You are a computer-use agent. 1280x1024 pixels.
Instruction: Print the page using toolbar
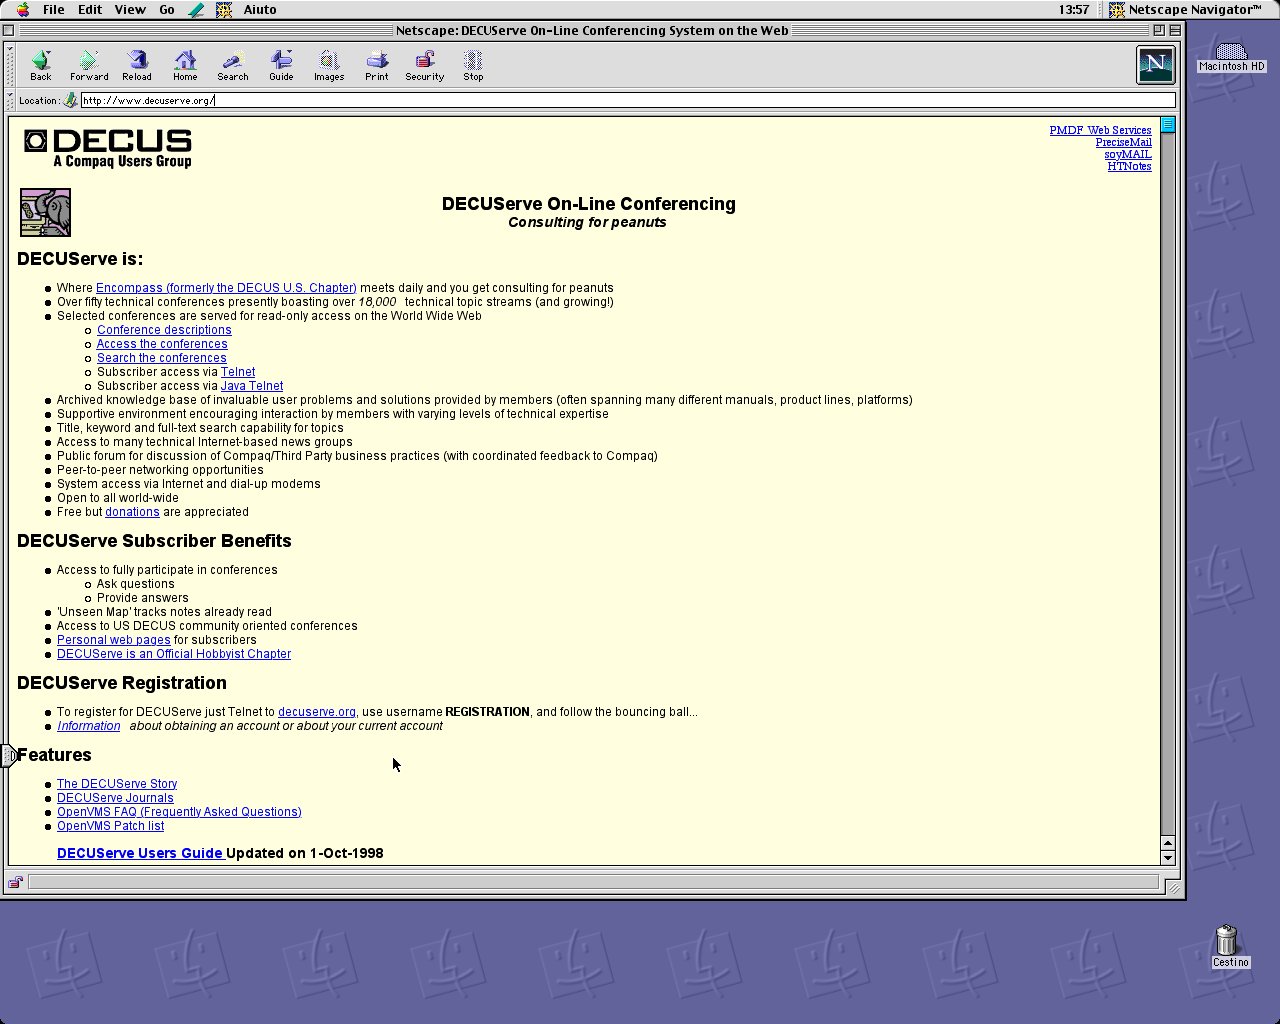tap(377, 66)
